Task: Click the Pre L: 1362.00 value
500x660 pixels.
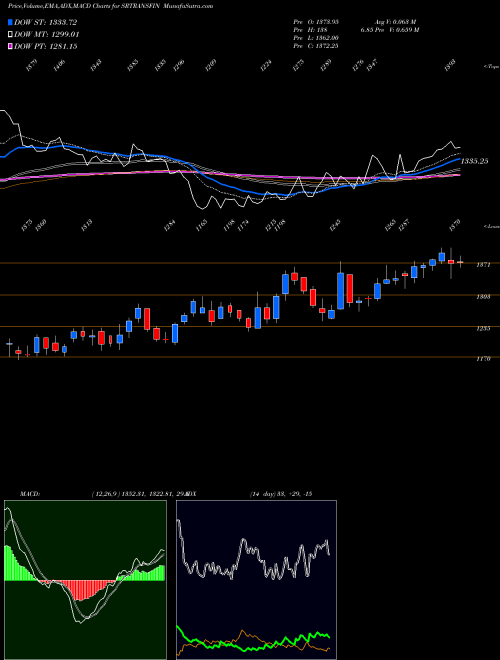Action: [x=316, y=38]
